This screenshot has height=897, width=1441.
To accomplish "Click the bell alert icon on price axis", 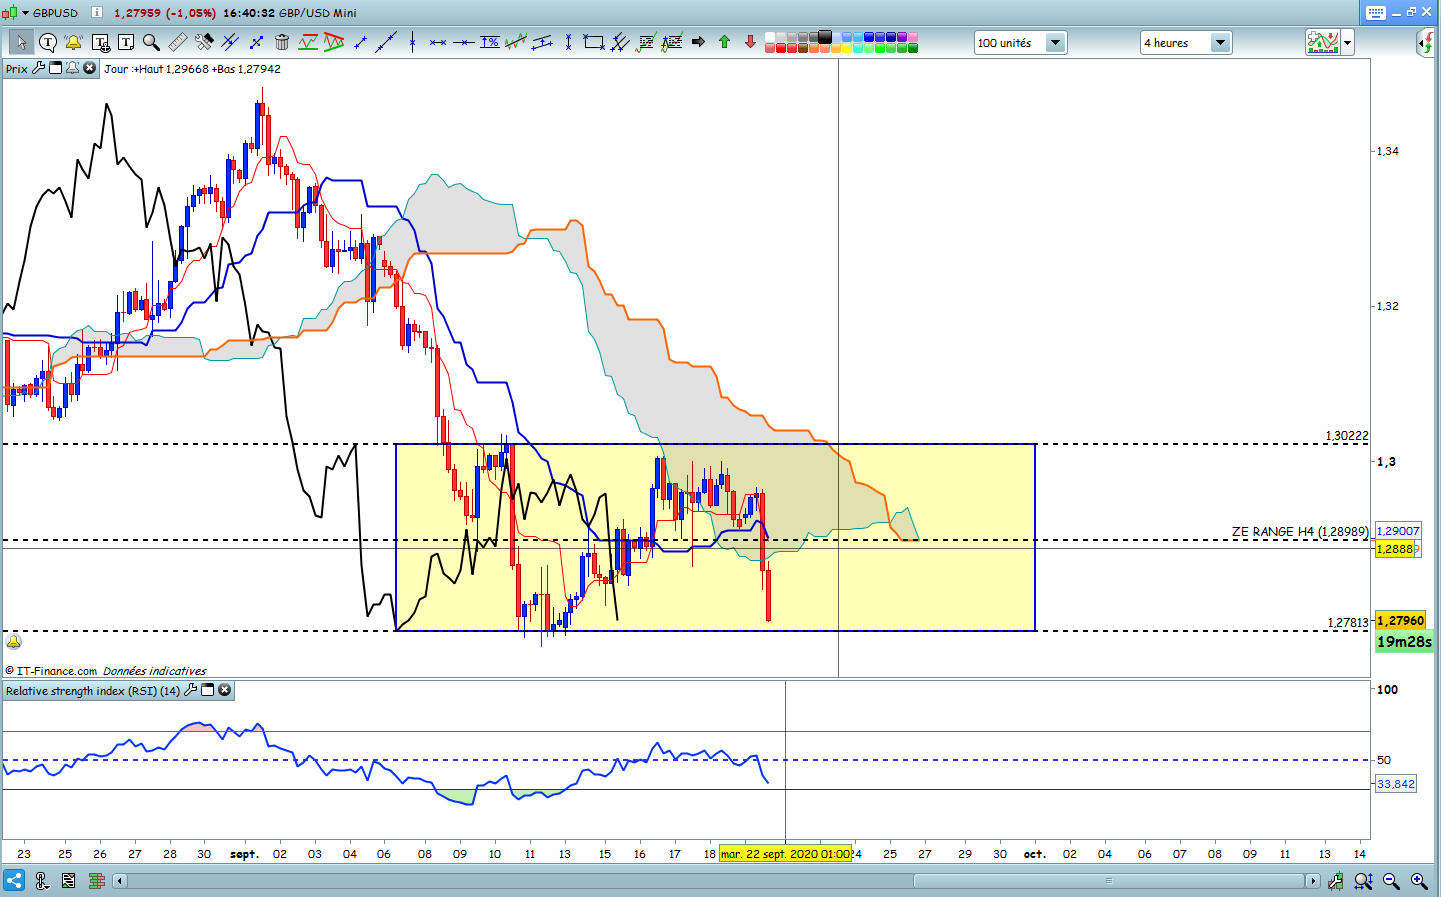I will pos(14,642).
